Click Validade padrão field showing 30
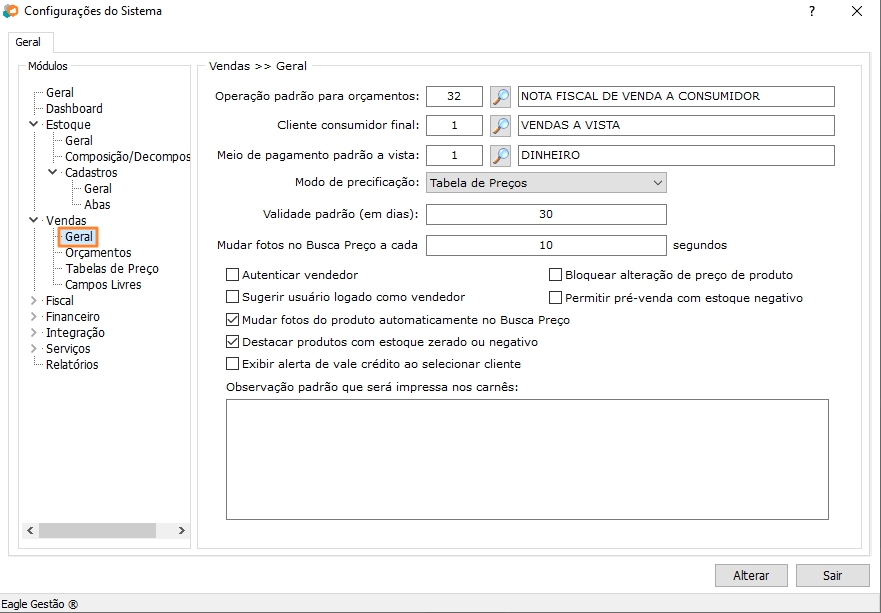 pyautogui.click(x=546, y=214)
